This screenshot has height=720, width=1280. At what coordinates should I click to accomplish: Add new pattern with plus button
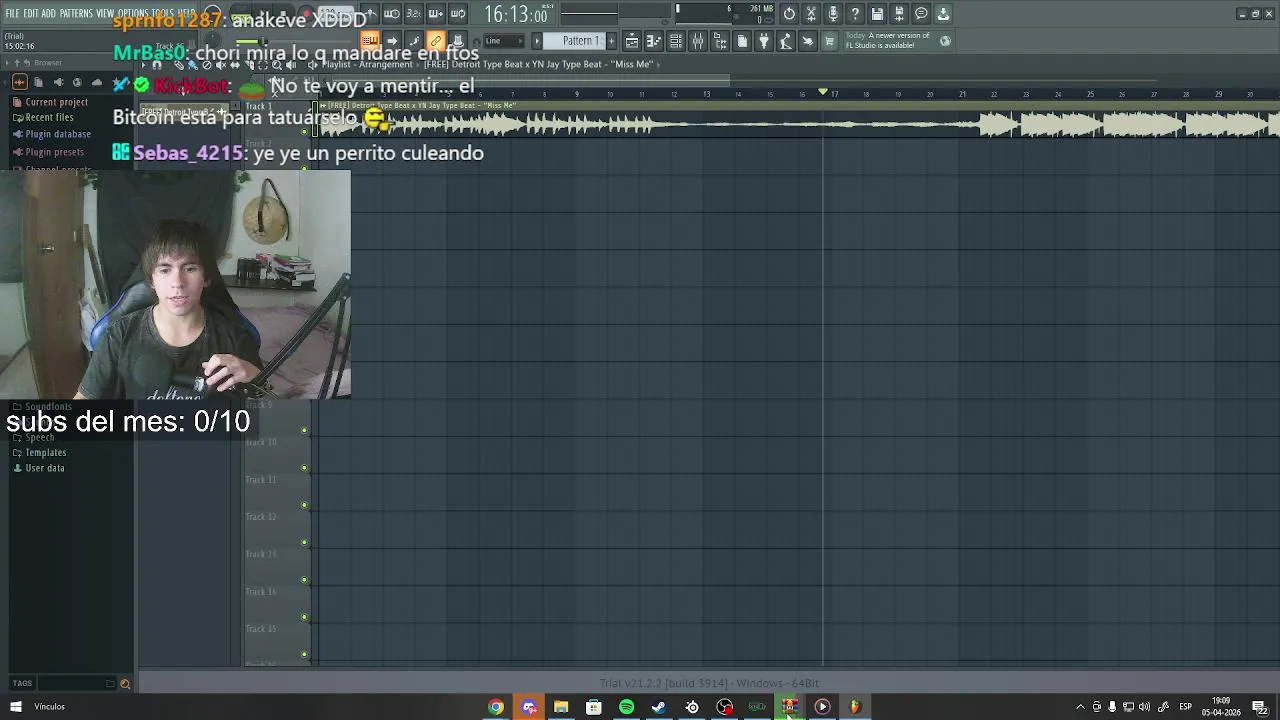pos(611,41)
